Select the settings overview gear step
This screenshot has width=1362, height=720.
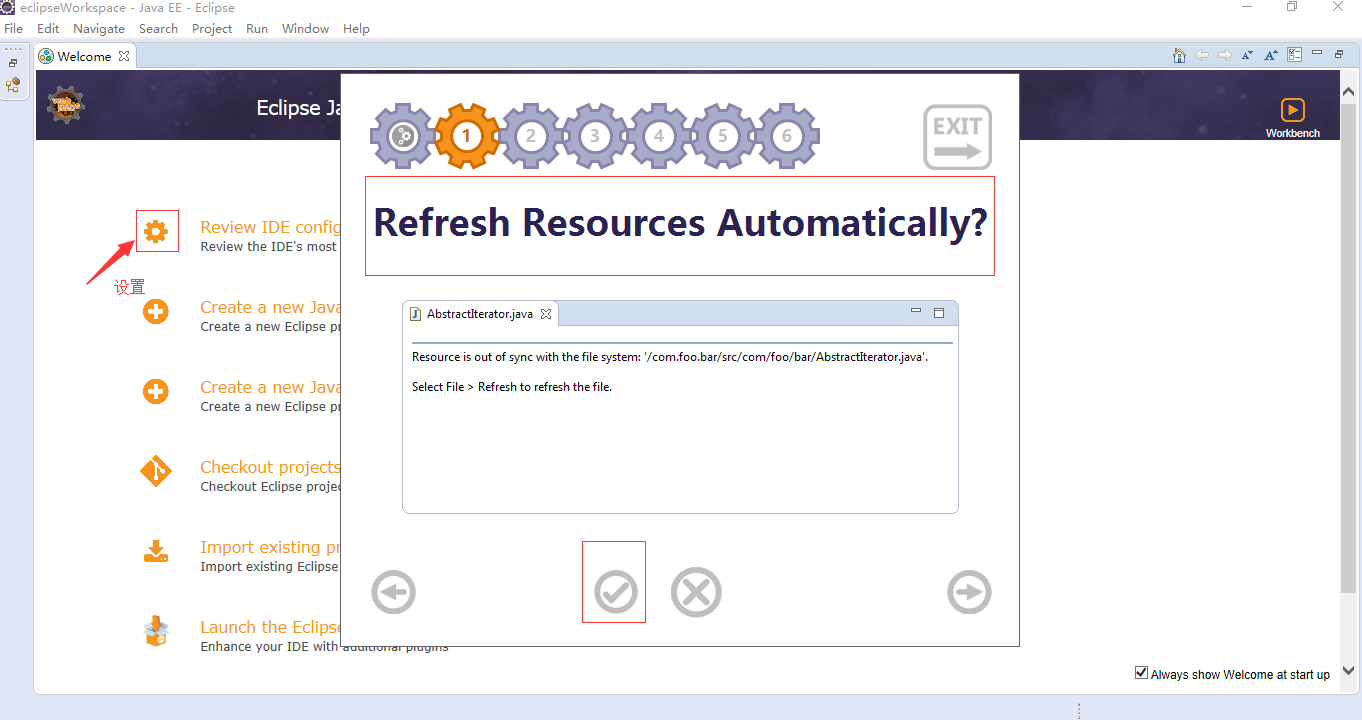[x=402, y=135]
